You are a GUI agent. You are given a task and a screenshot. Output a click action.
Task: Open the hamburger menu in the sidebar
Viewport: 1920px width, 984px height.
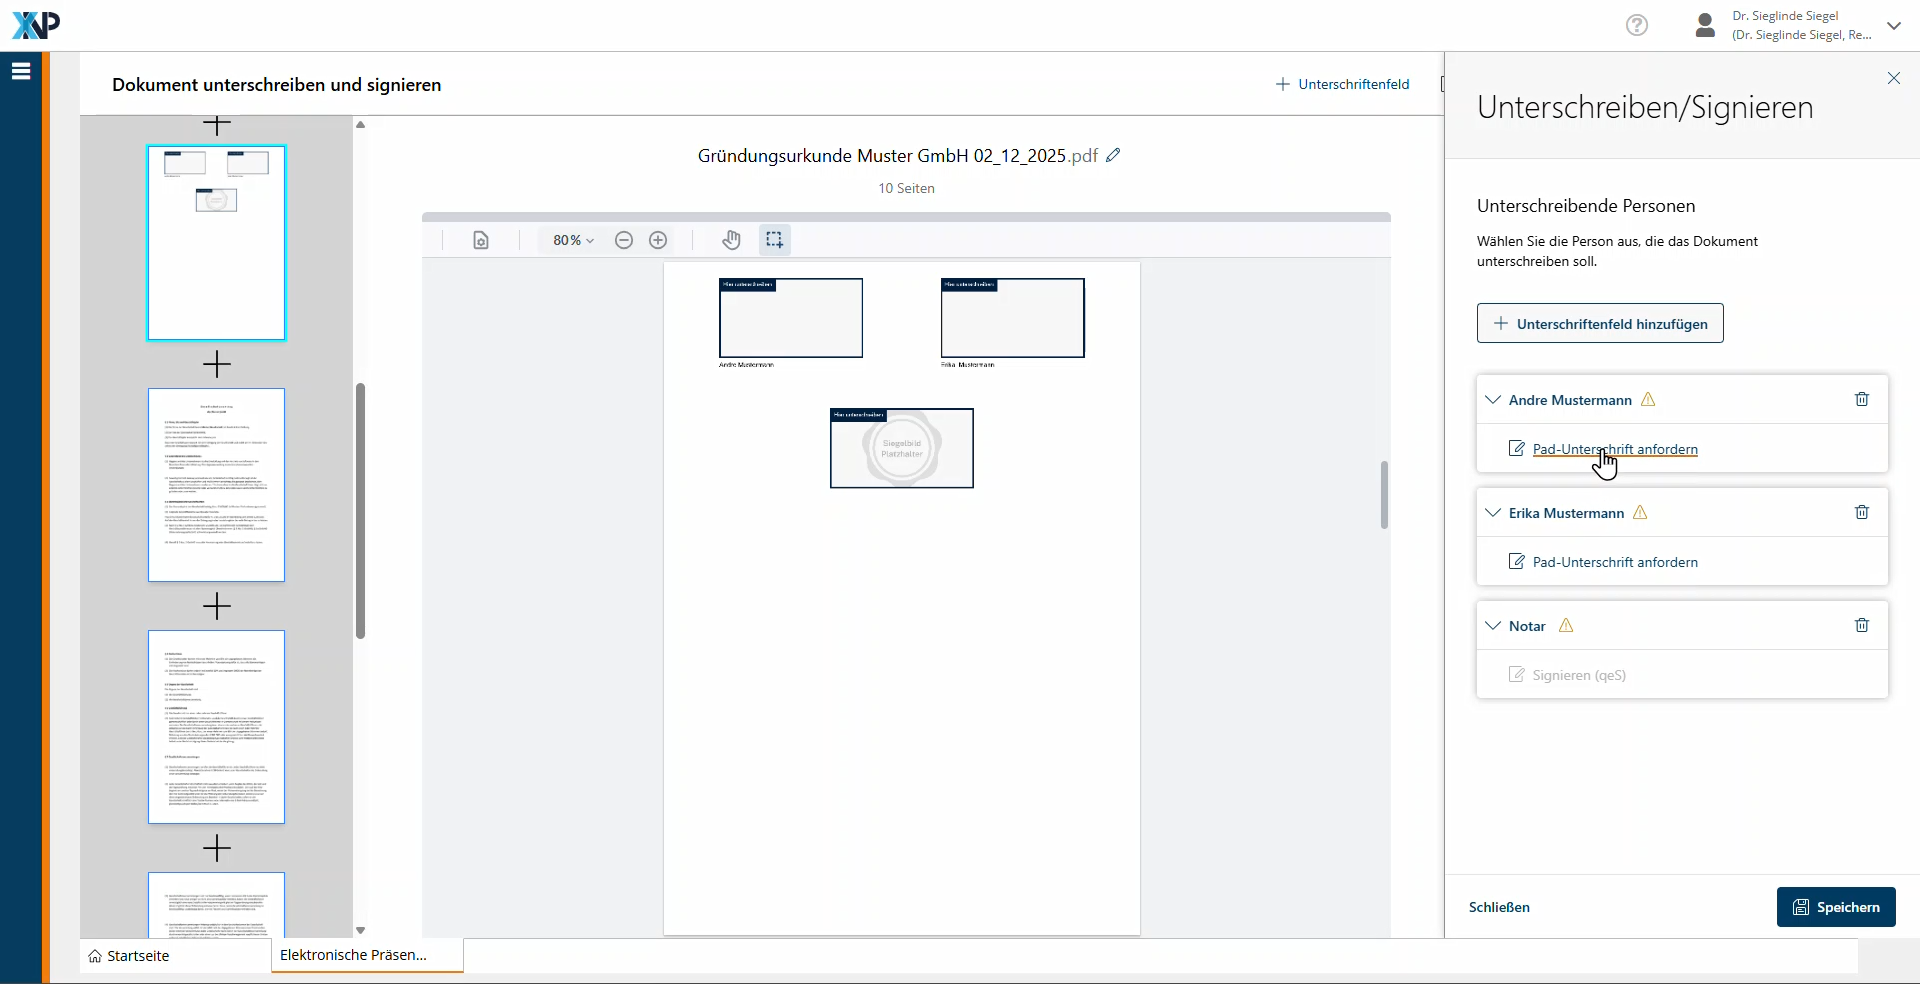[x=21, y=71]
